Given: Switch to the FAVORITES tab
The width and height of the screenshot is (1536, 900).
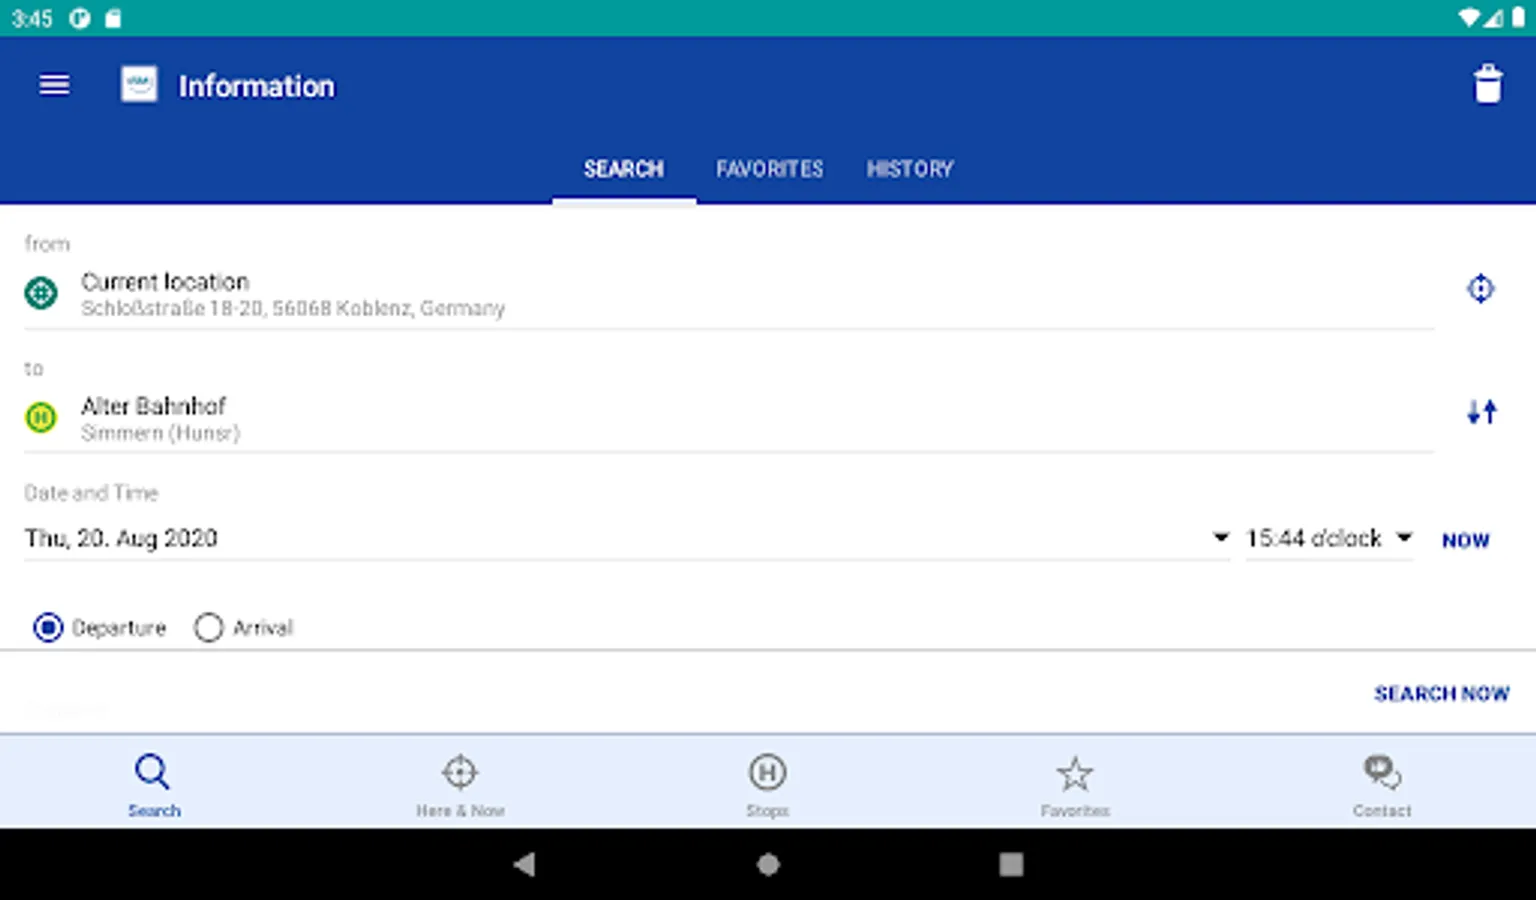Looking at the screenshot, I should point(769,169).
